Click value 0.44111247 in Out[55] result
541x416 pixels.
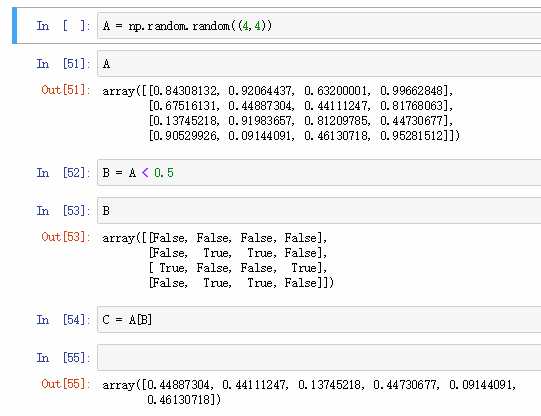point(254,385)
